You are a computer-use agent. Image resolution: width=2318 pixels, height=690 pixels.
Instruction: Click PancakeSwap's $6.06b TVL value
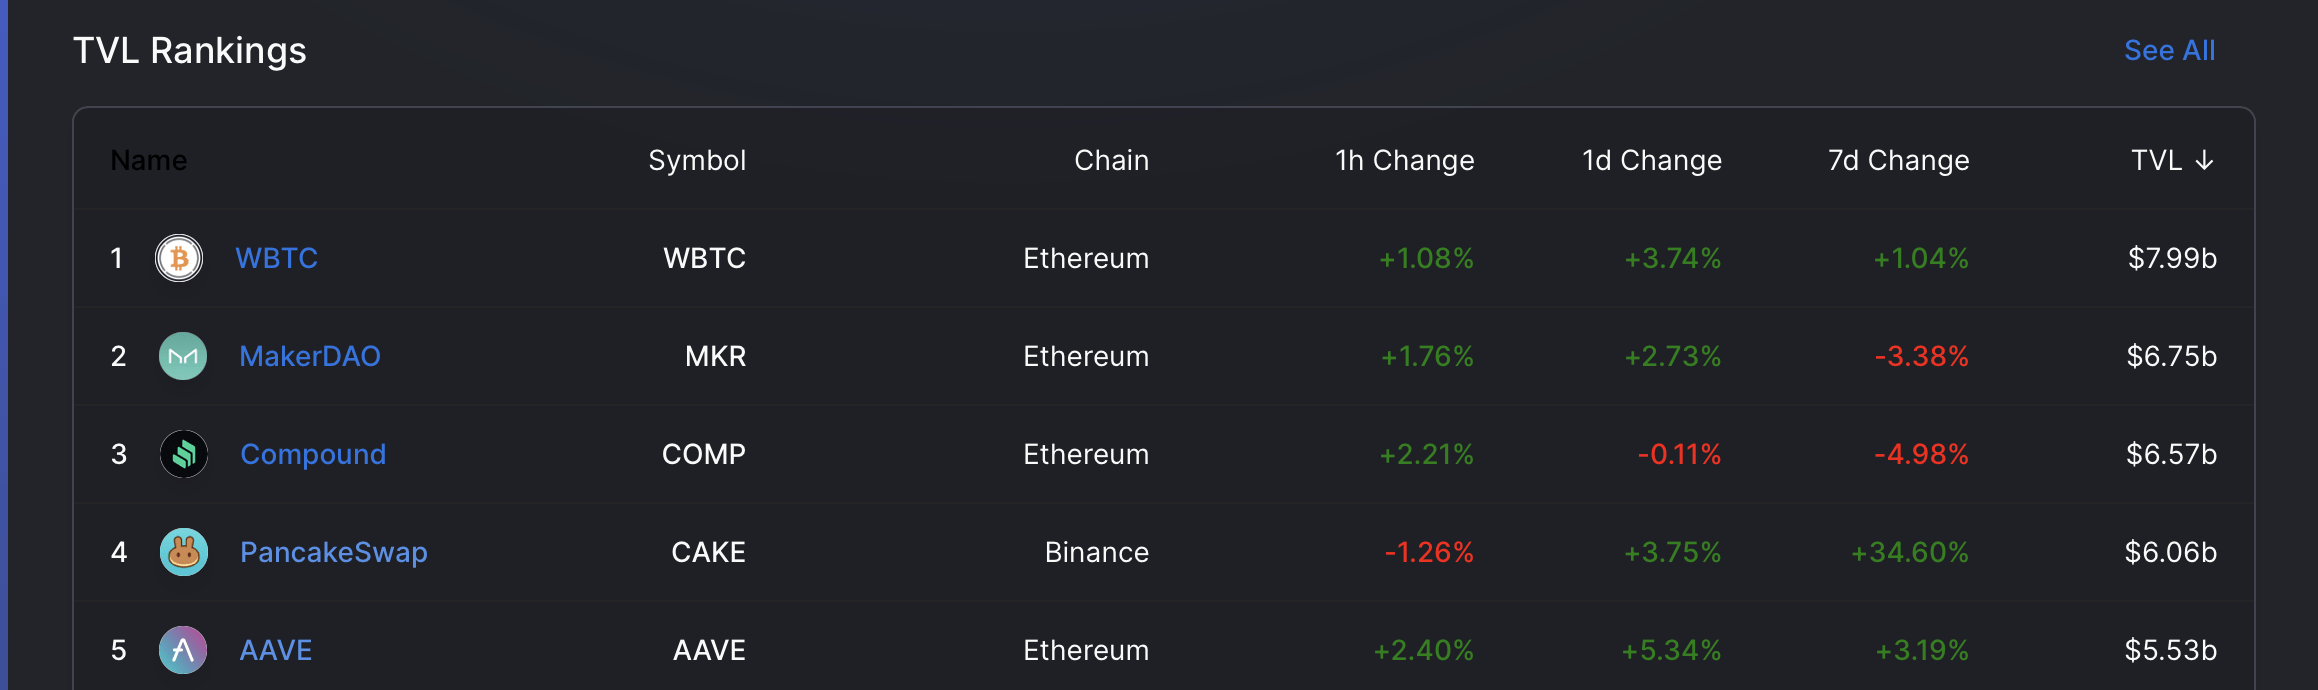coord(2171,552)
